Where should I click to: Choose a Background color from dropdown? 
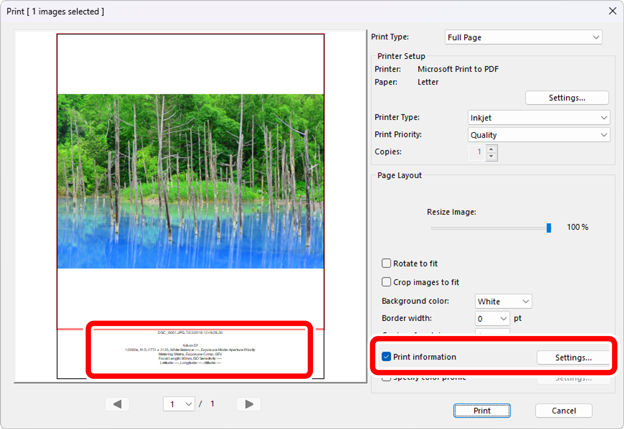click(504, 301)
